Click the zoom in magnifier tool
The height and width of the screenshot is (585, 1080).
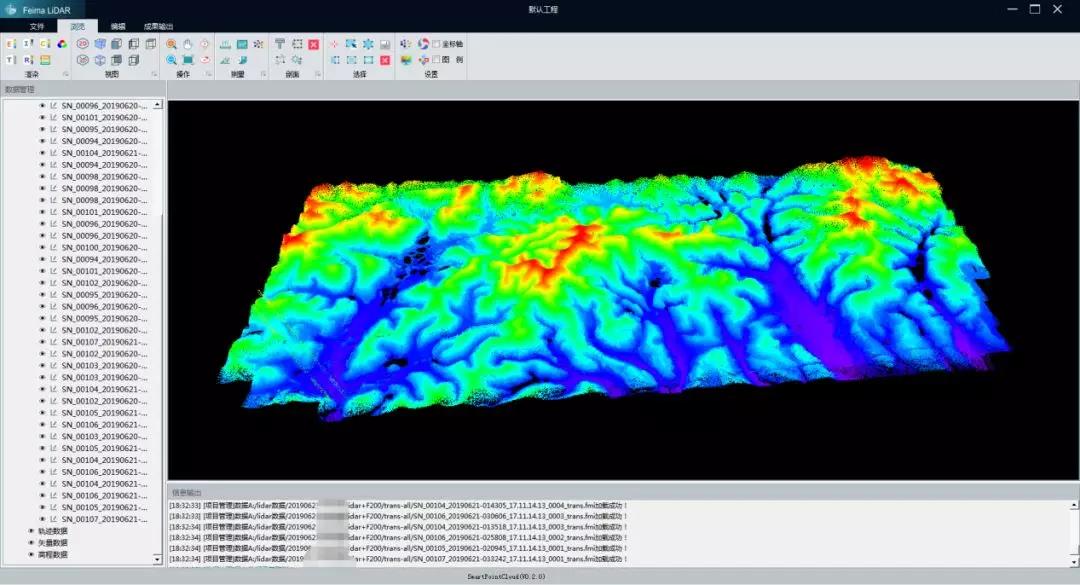[172, 45]
